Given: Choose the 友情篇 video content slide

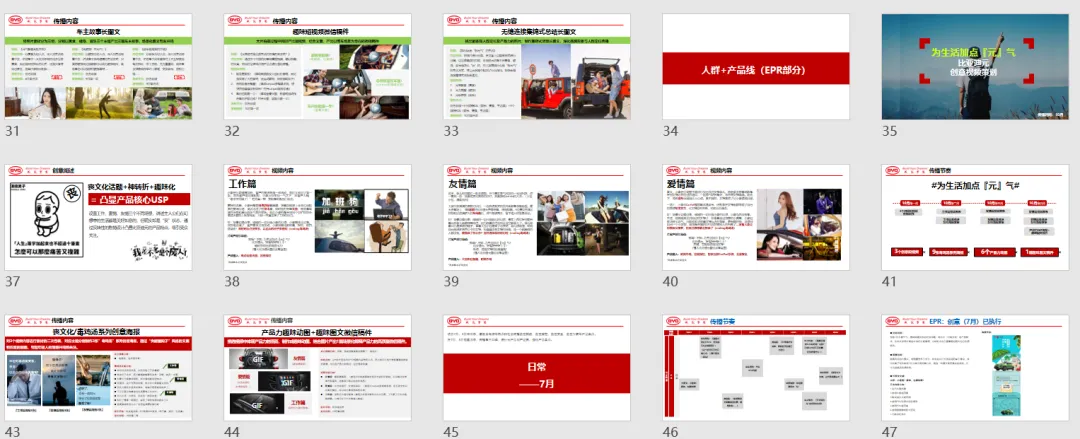Looking at the screenshot, I should (537, 217).
